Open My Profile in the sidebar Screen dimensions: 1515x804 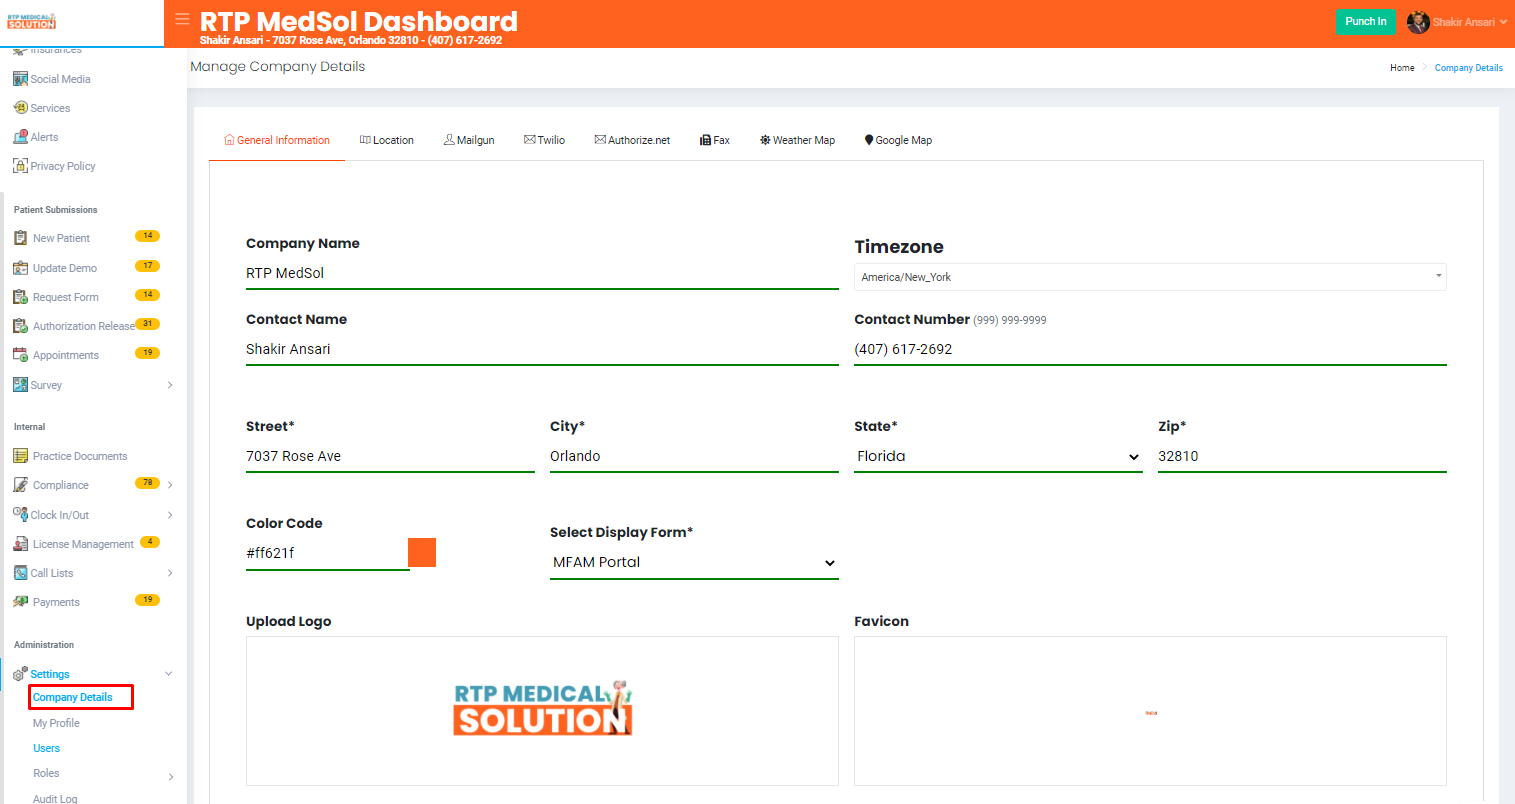[x=56, y=723]
